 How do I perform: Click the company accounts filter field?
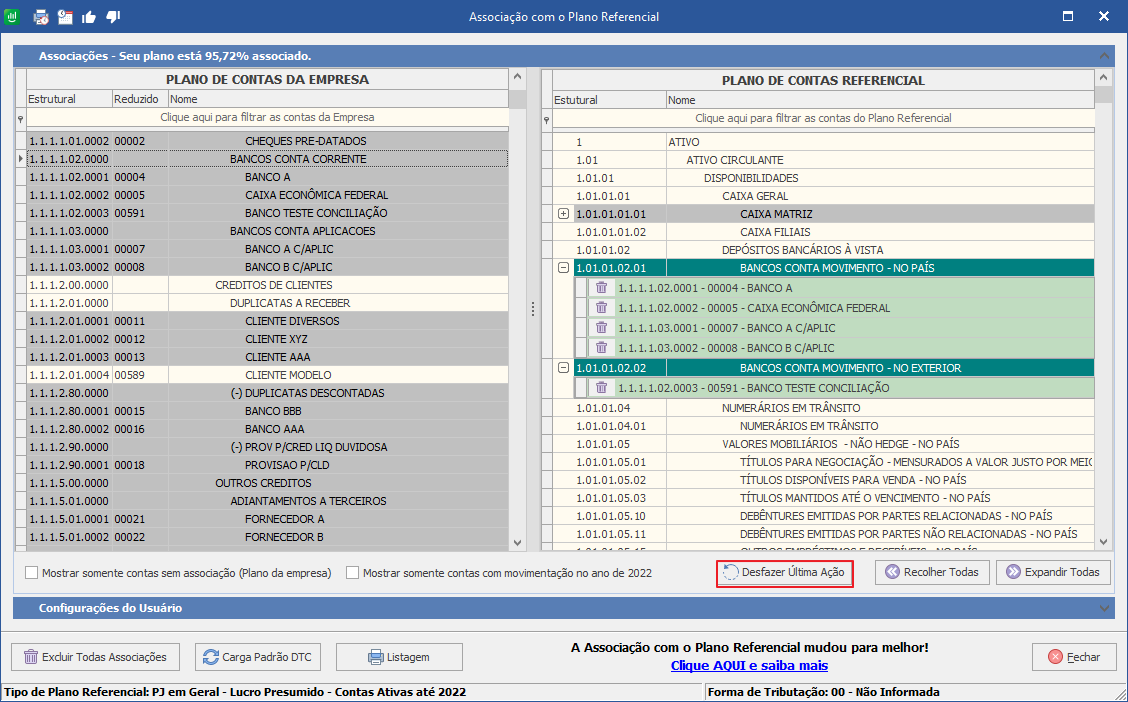point(267,118)
